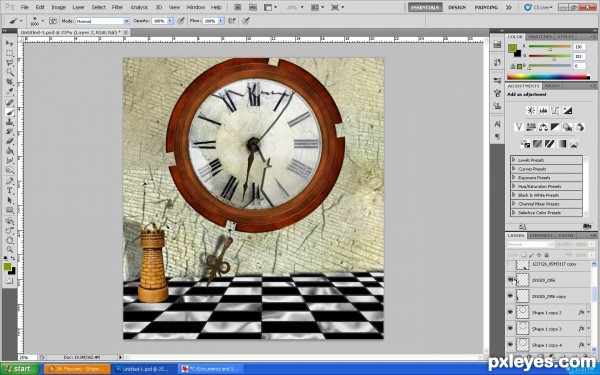Switch to the Untitled-1.psd taskbar button
Screen dimensions: 600x375
(x=143, y=369)
